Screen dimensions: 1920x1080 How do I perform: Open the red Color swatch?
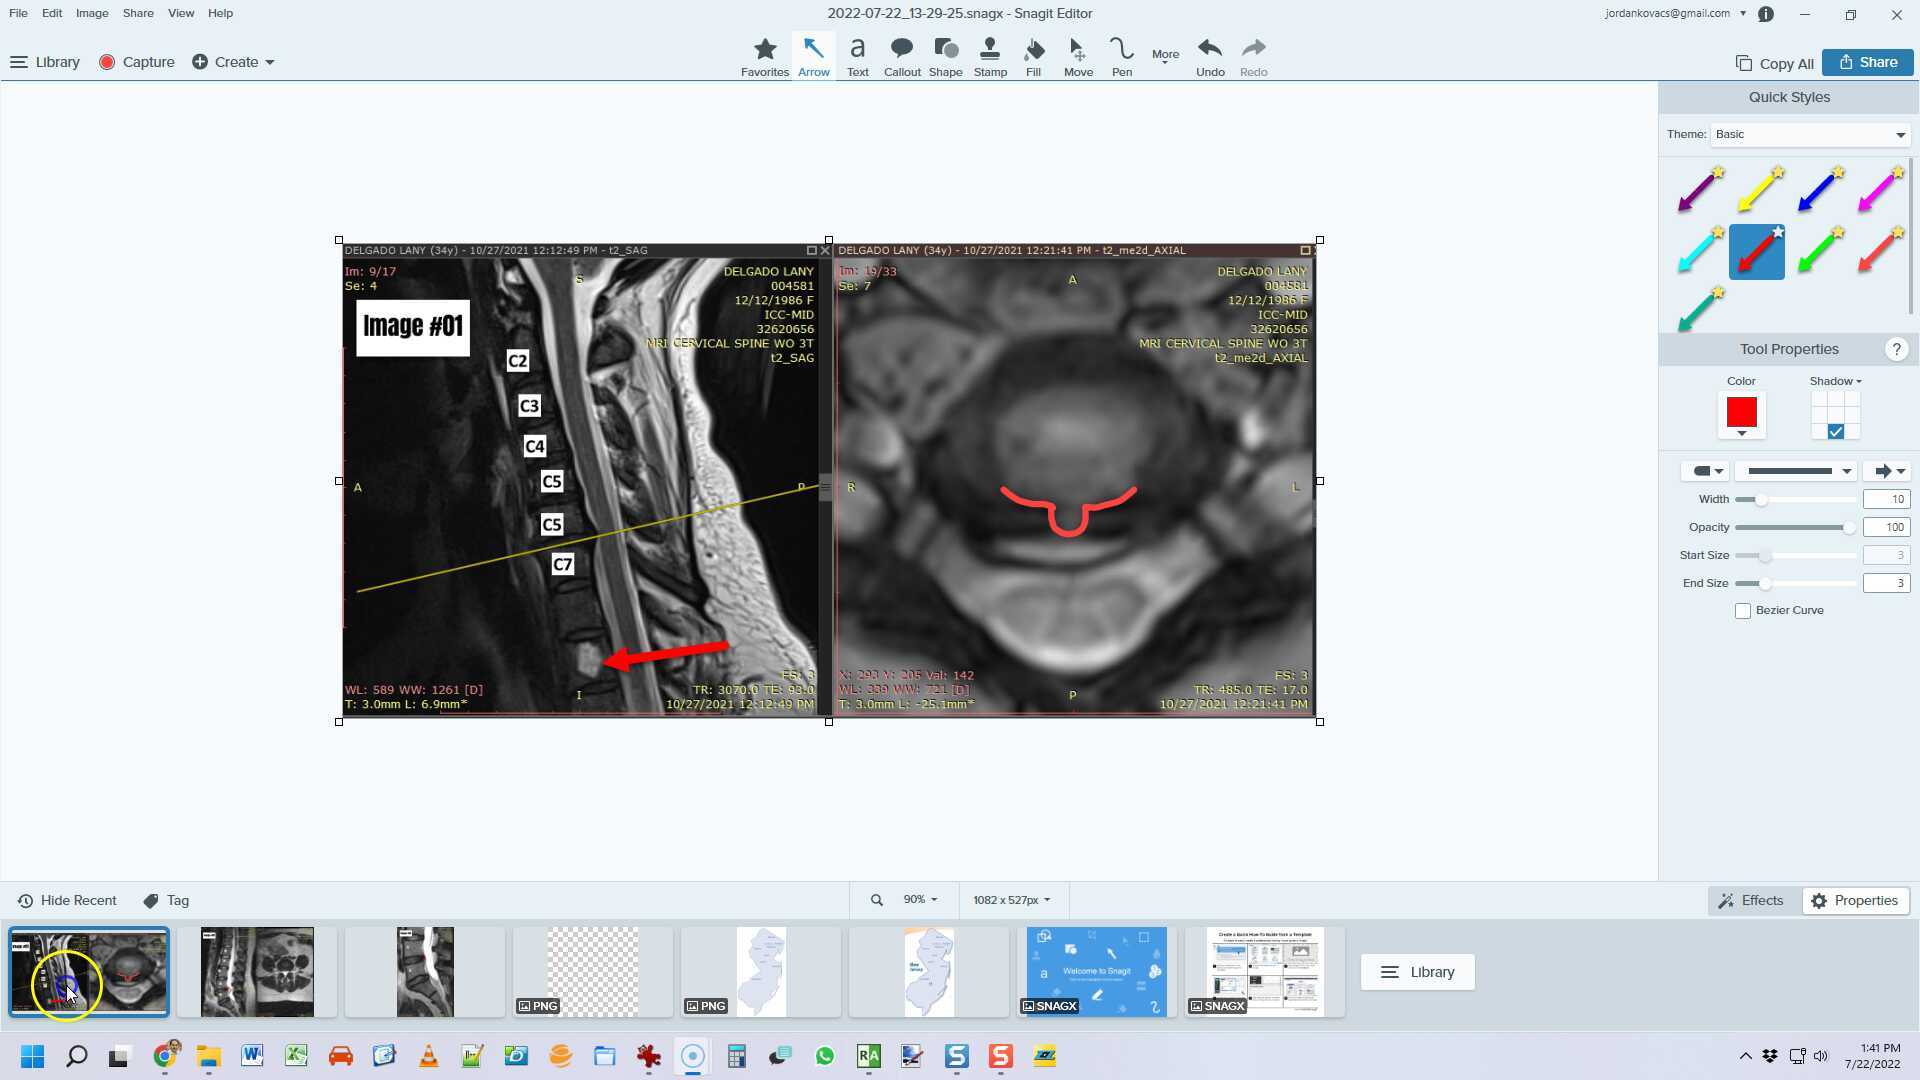pyautogui.click(x=1741, y=413)
